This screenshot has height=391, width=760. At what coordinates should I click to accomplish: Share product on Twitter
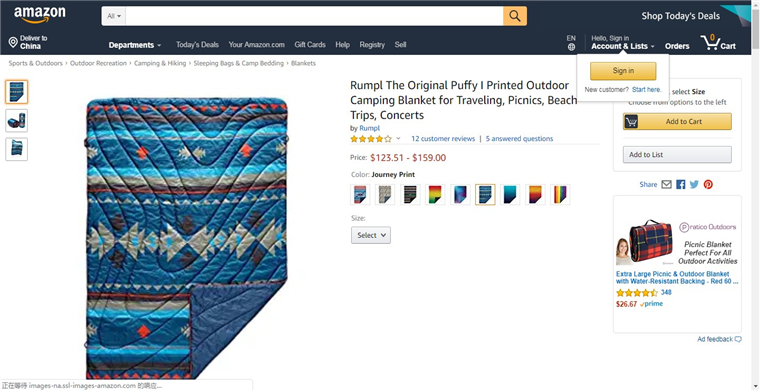click(694, 185)
